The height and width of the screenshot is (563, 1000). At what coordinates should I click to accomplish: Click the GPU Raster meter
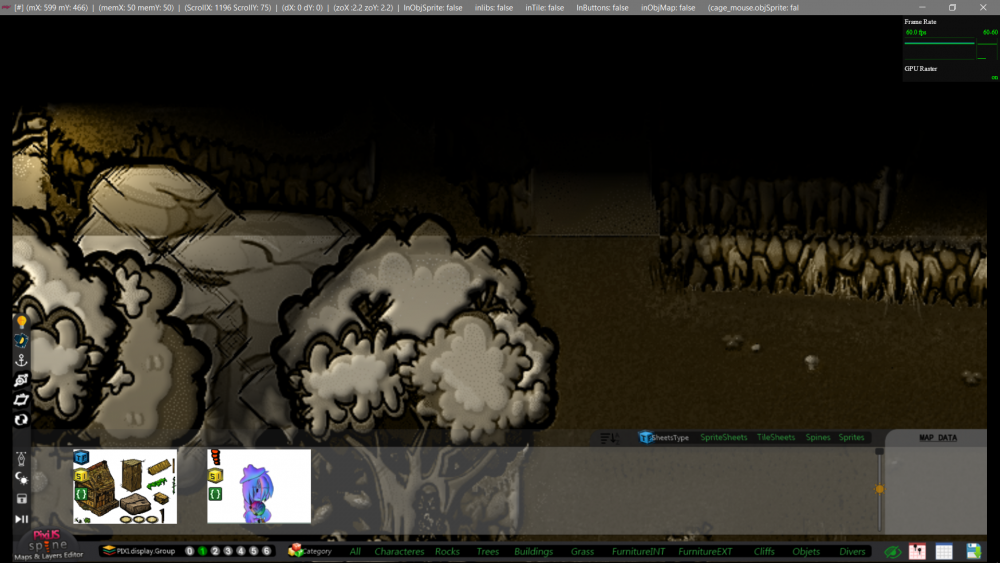coord(950,72)
